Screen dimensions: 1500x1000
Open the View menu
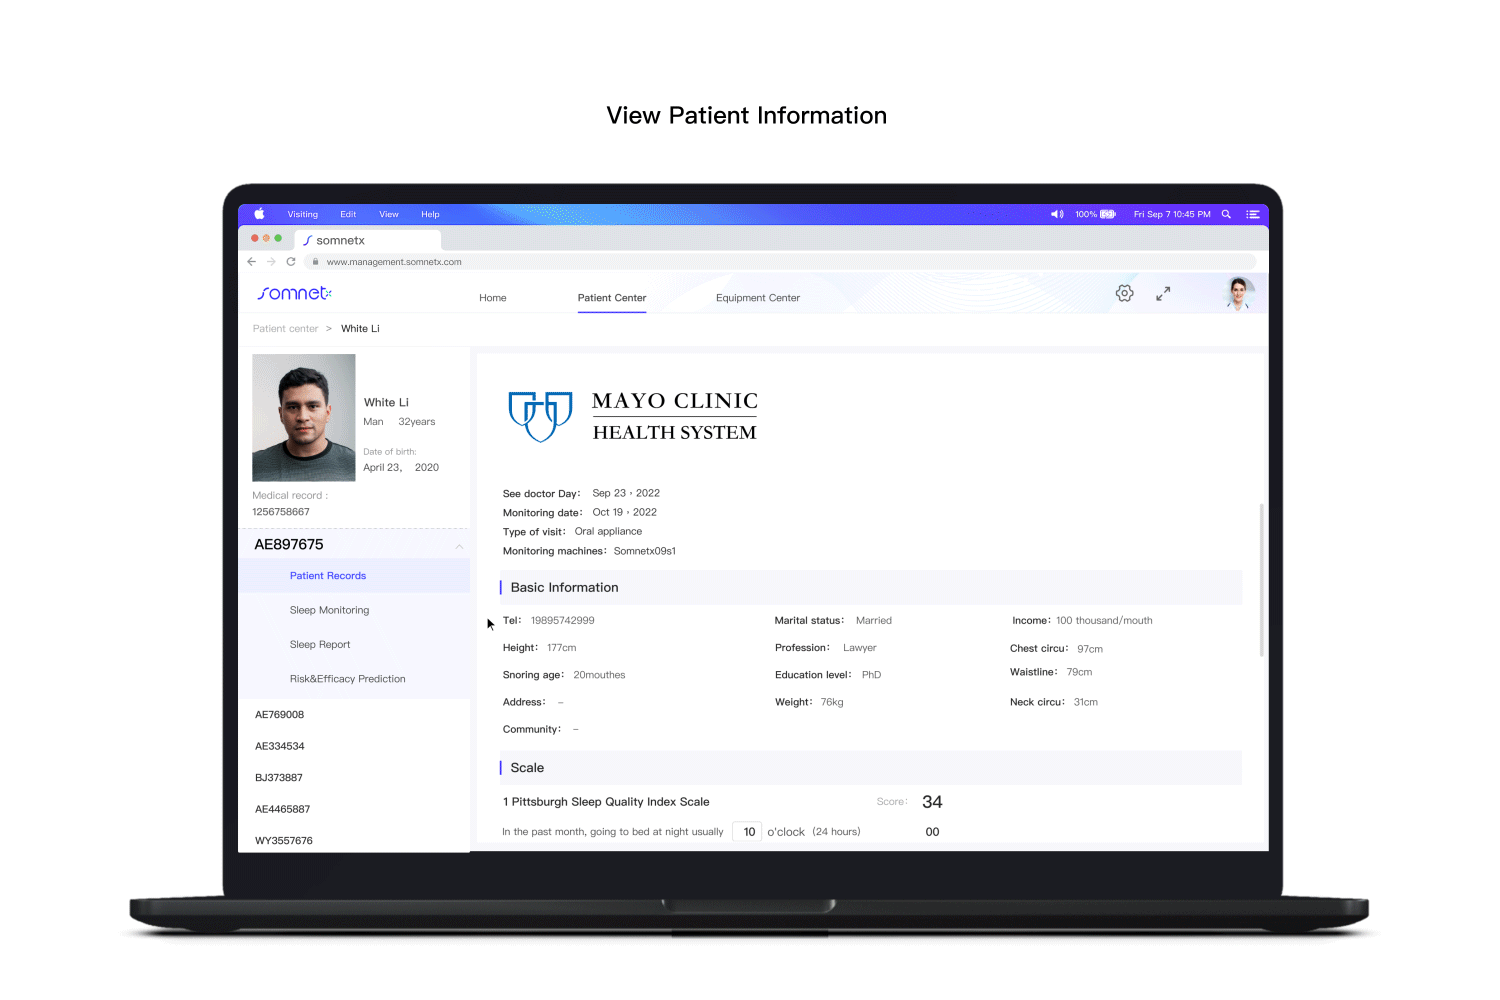point(389,214)
